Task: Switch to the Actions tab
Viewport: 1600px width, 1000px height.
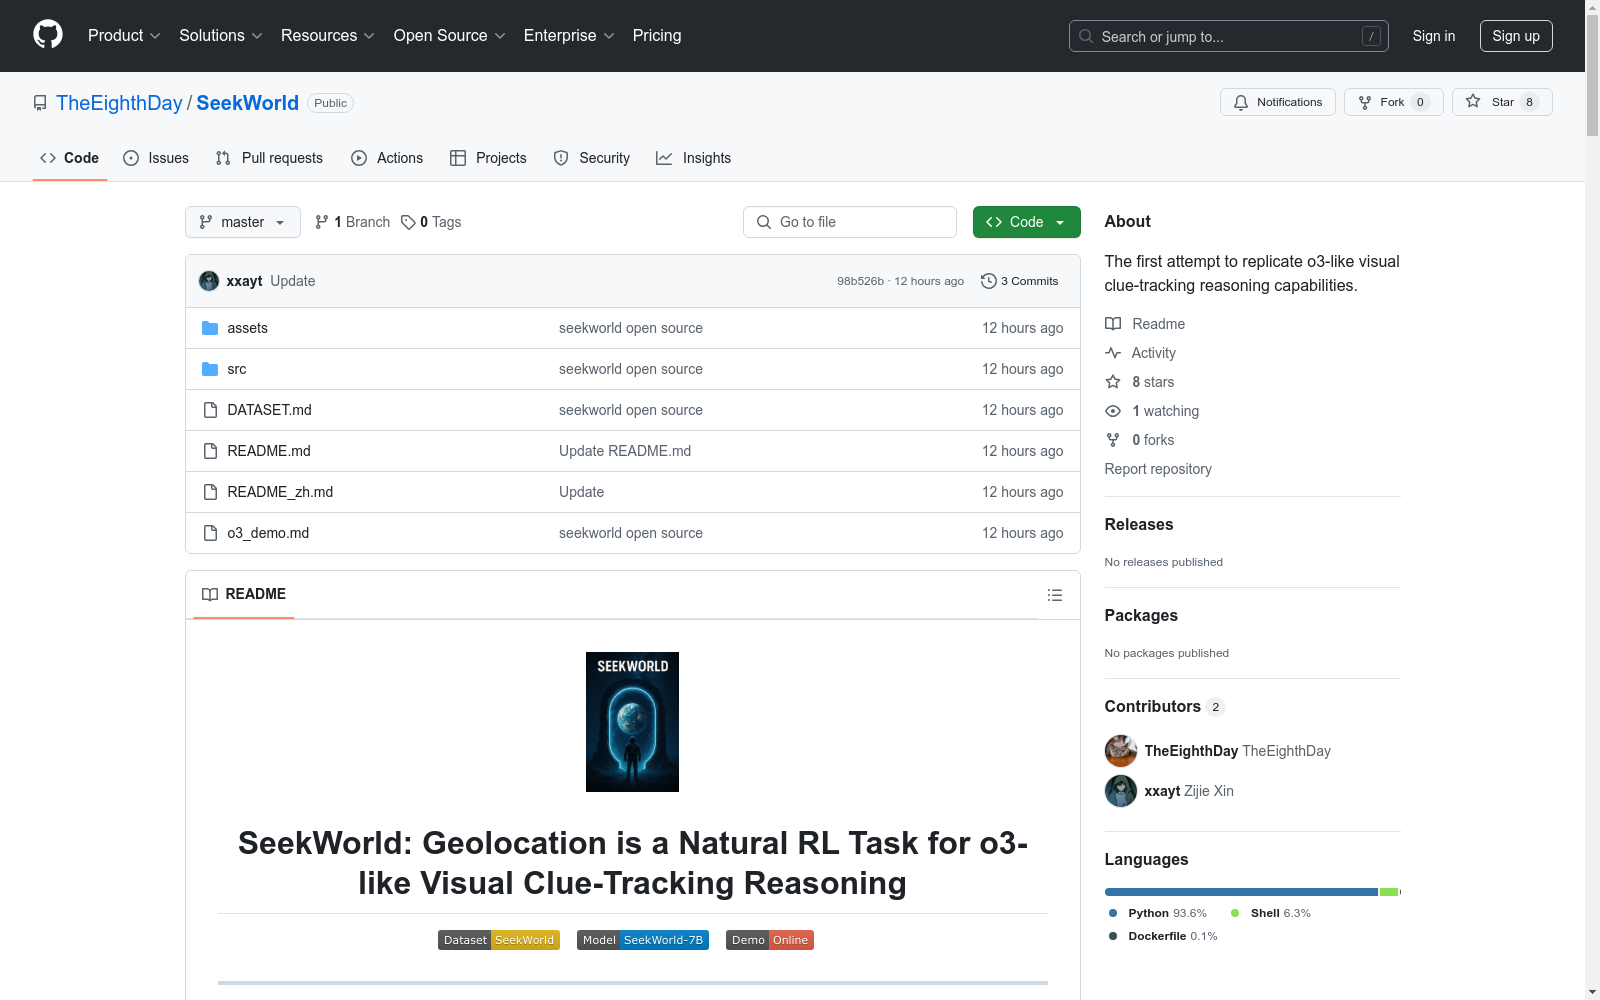Action: click(387, 158)
